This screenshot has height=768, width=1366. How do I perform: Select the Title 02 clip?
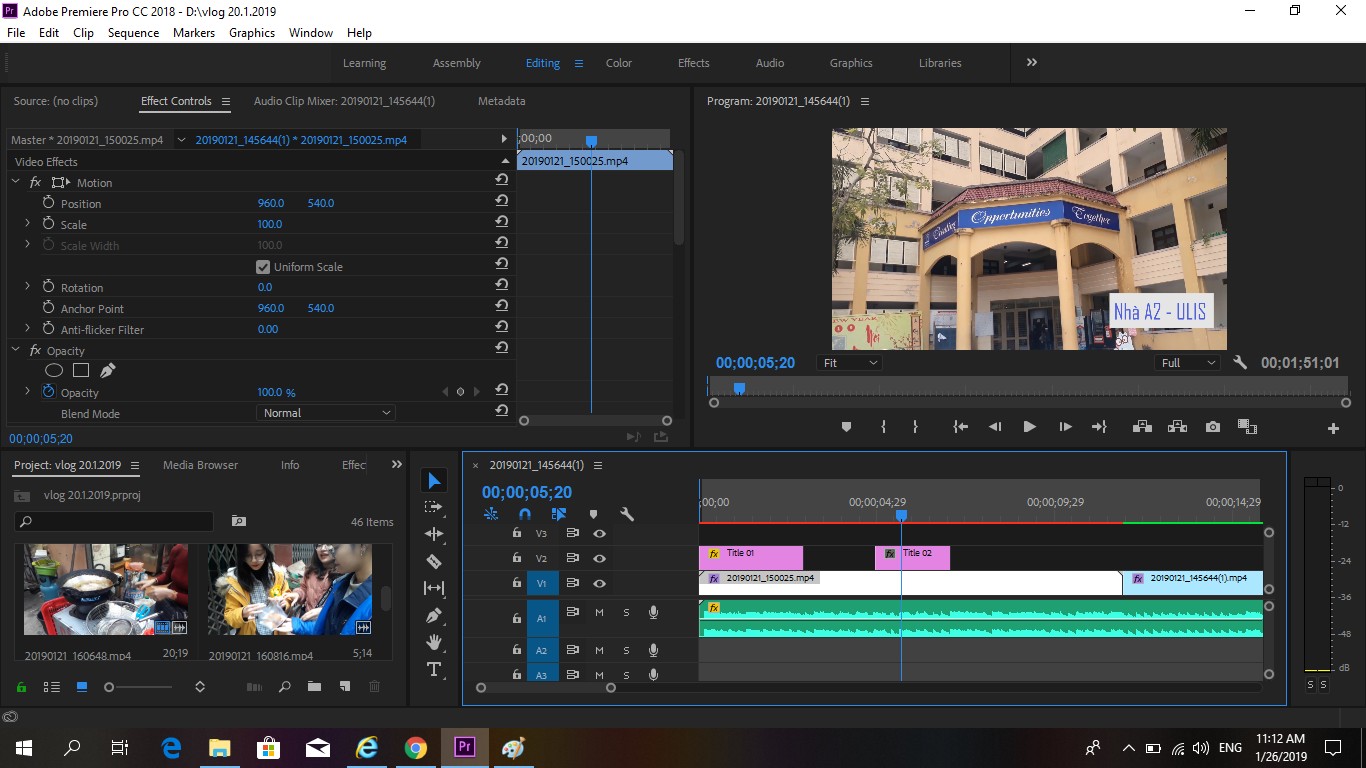[912, 558]
